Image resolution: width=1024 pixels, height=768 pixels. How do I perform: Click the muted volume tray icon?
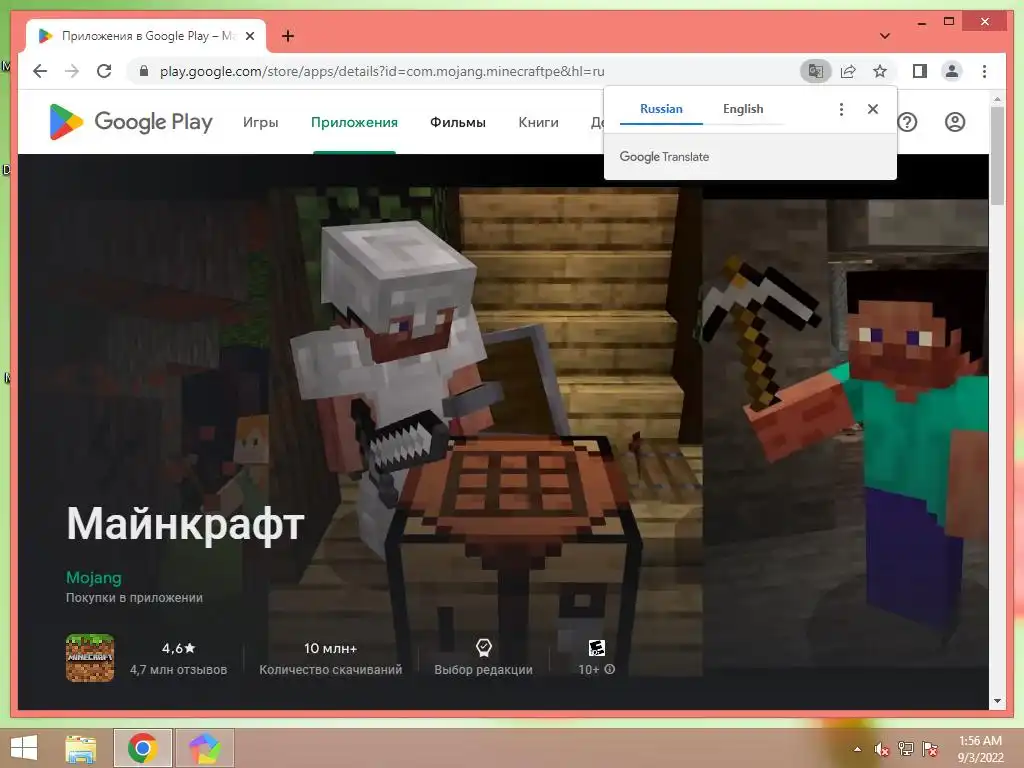click(882, 749)
